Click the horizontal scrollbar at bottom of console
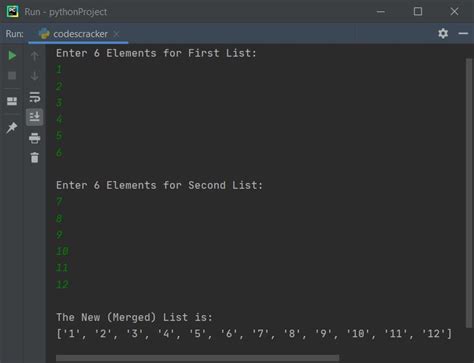 coord(198,358)
